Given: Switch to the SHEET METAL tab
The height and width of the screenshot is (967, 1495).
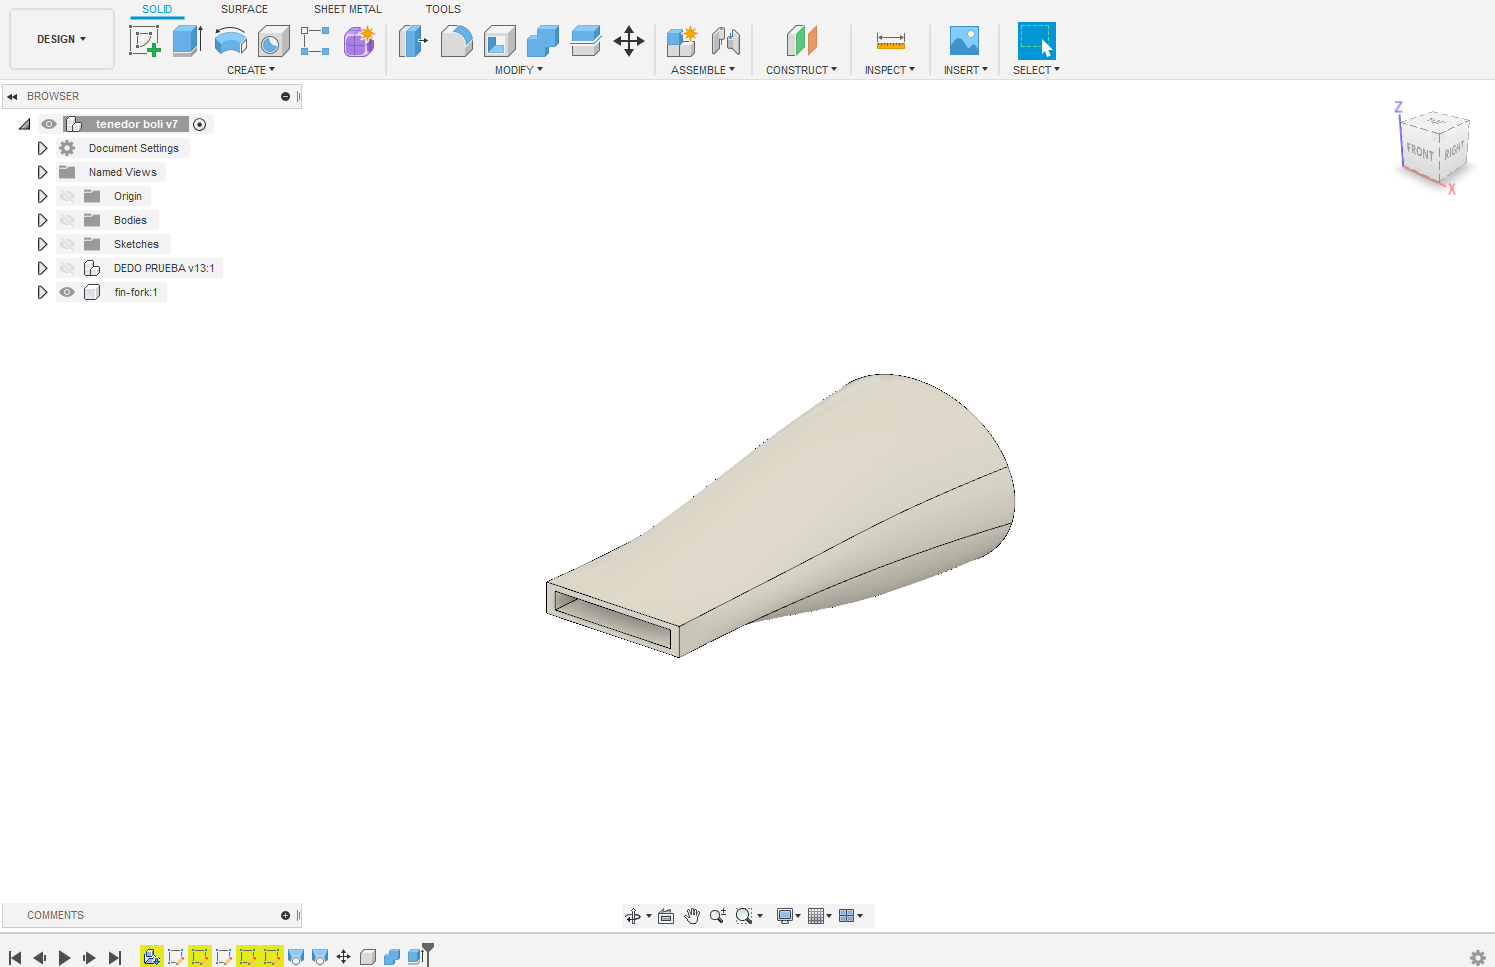Looking at the screenshot, I should click(x=347, y=9).
